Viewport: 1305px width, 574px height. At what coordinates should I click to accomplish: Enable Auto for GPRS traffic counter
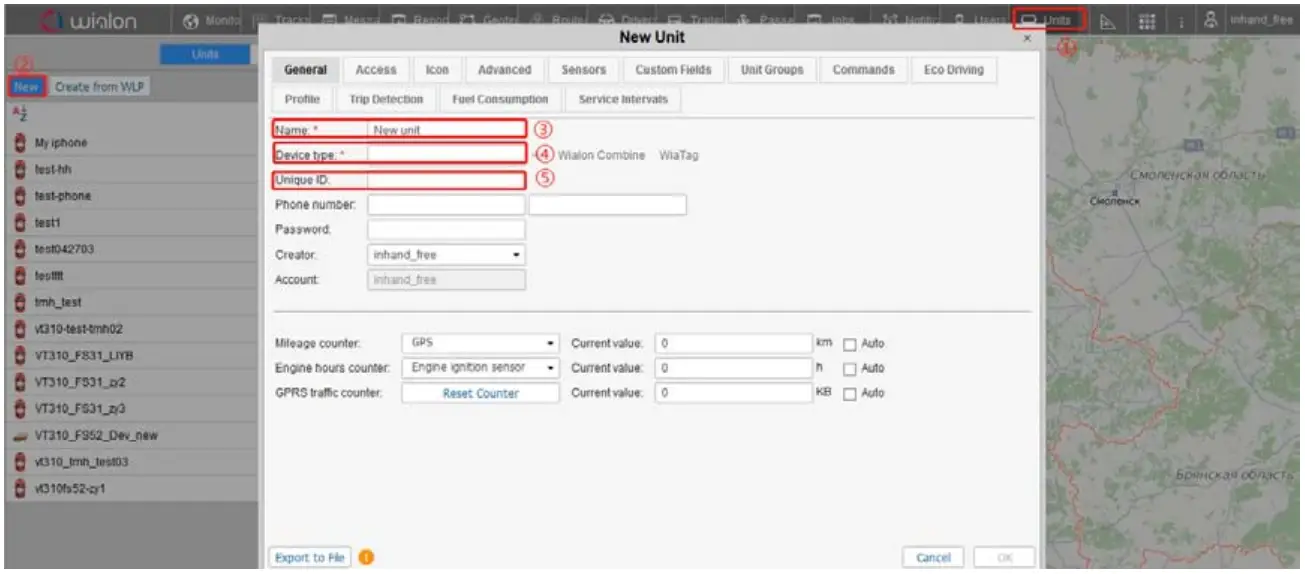pyautogui.click(x=849, y=394)
